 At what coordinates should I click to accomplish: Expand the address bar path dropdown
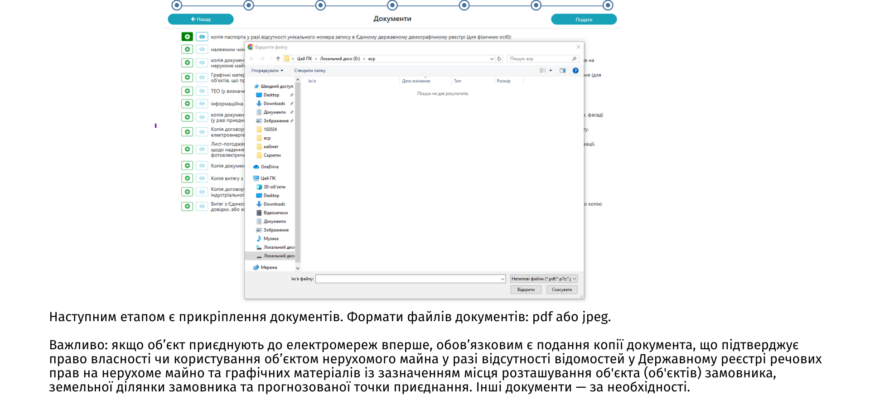(x=492, y=58)
